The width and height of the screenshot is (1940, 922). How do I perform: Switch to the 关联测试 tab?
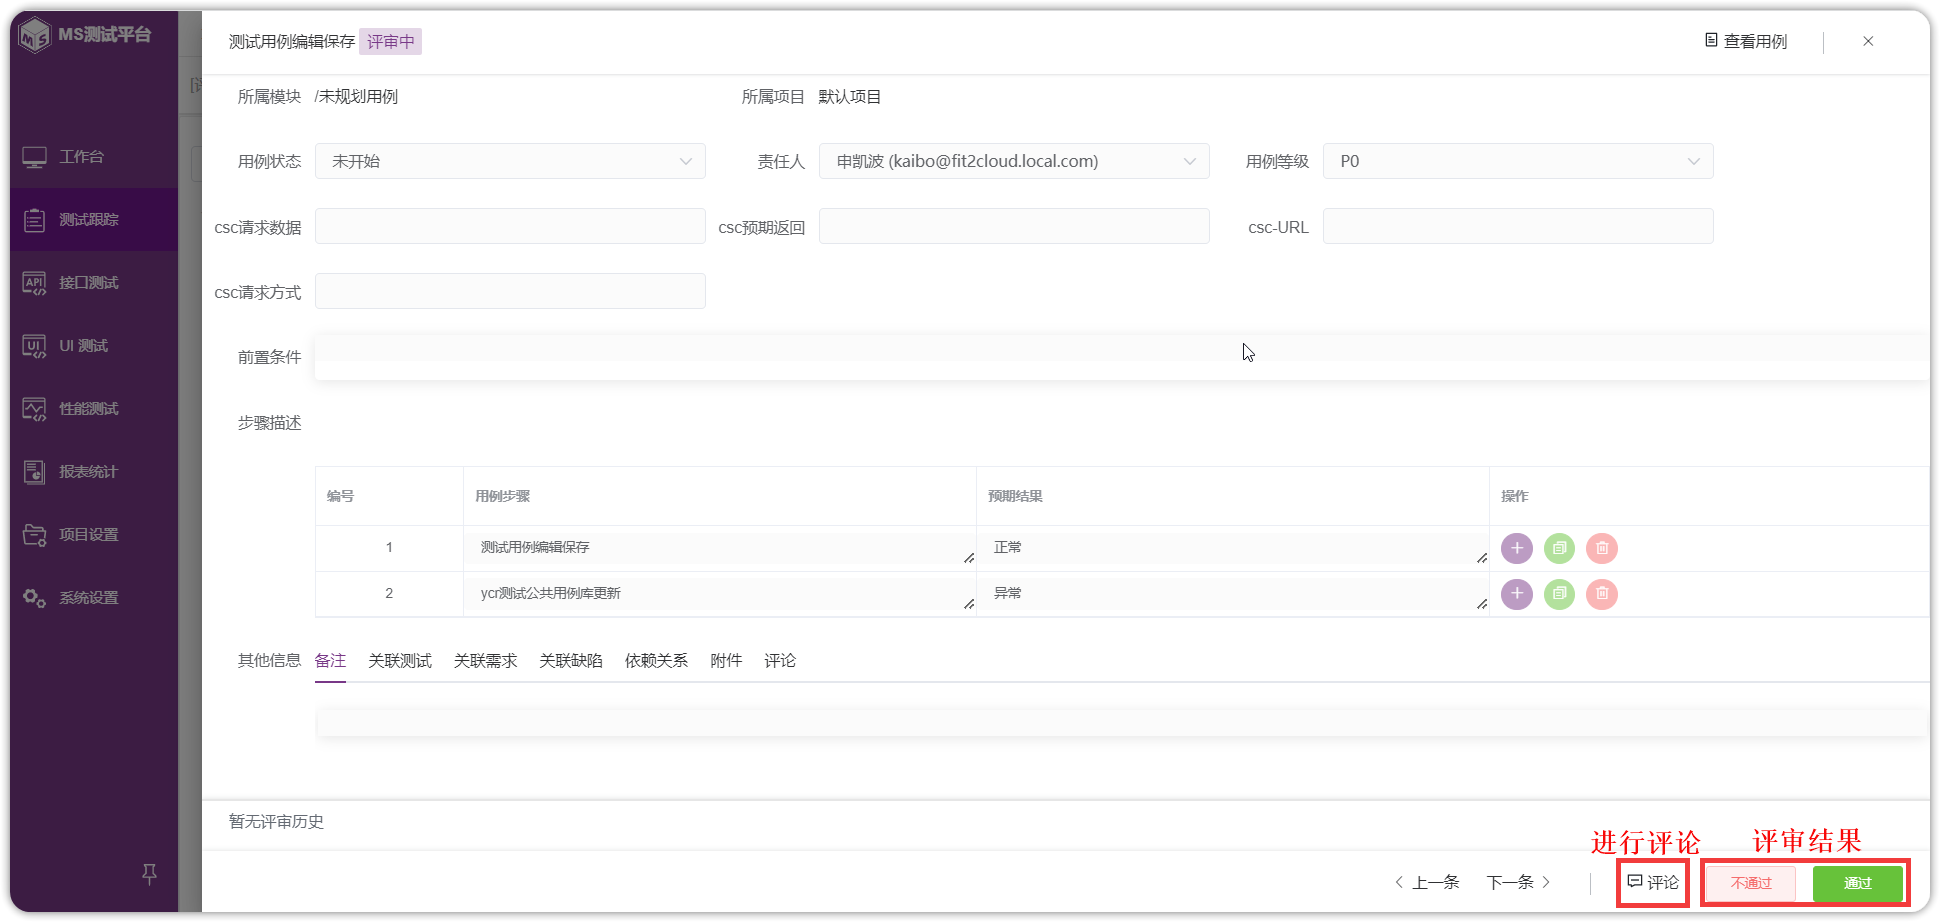[400, 661]
